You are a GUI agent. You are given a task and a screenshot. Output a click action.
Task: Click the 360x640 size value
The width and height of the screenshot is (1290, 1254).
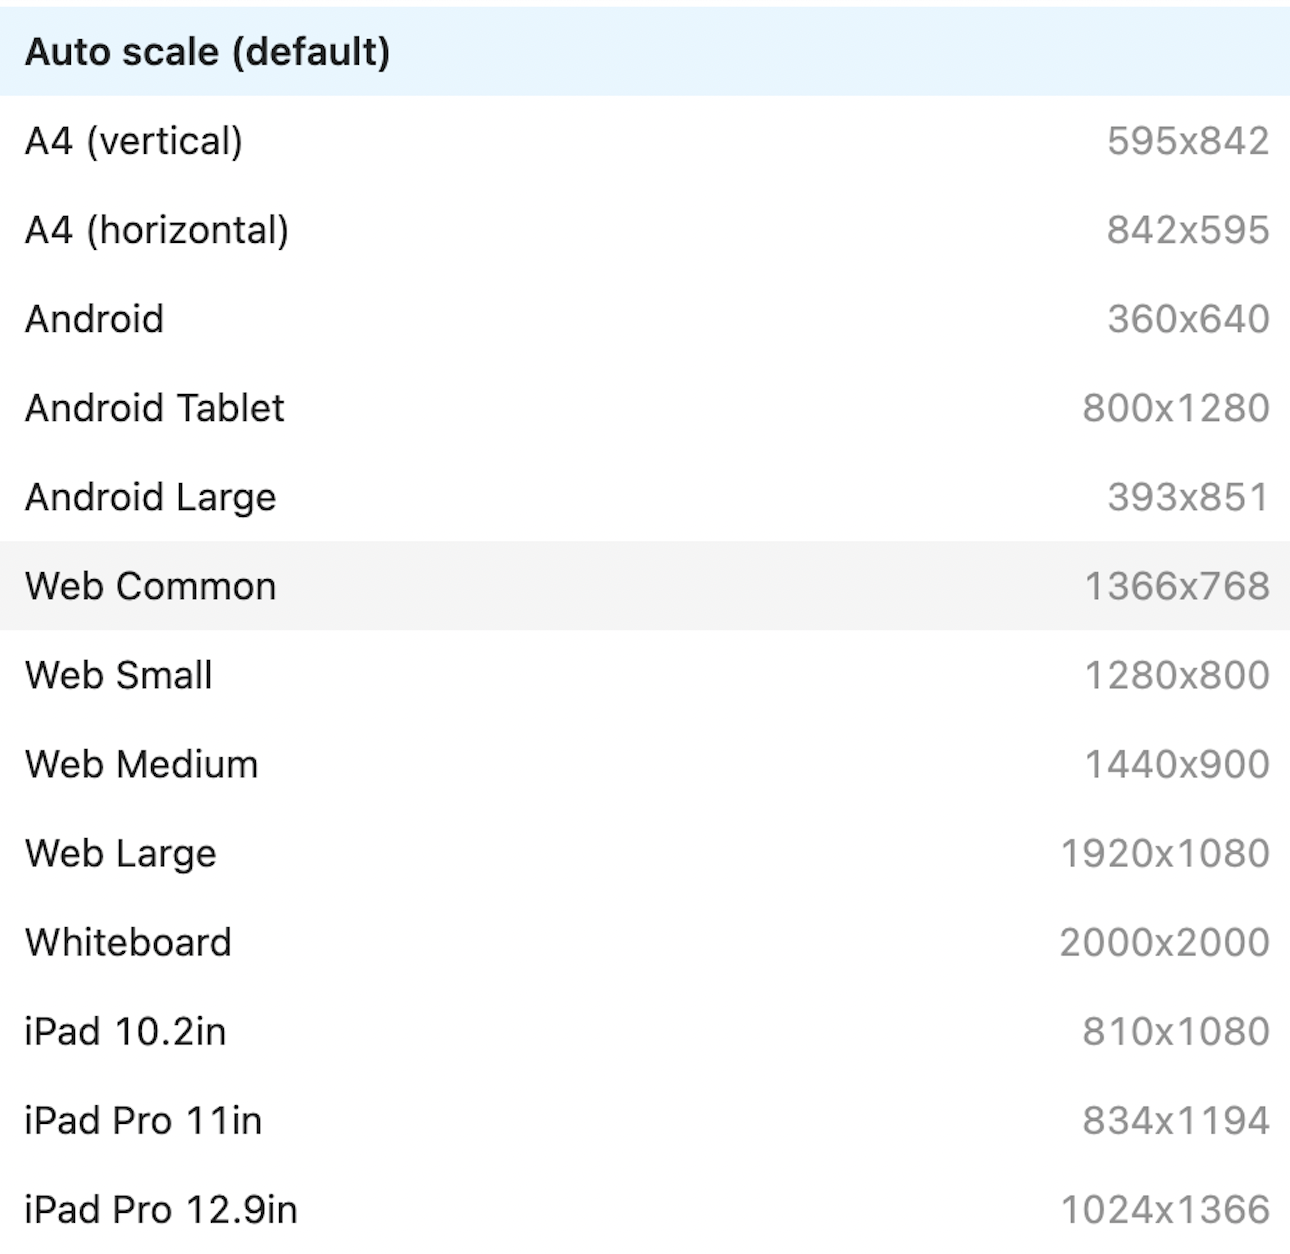click(x=1188, y=319)
